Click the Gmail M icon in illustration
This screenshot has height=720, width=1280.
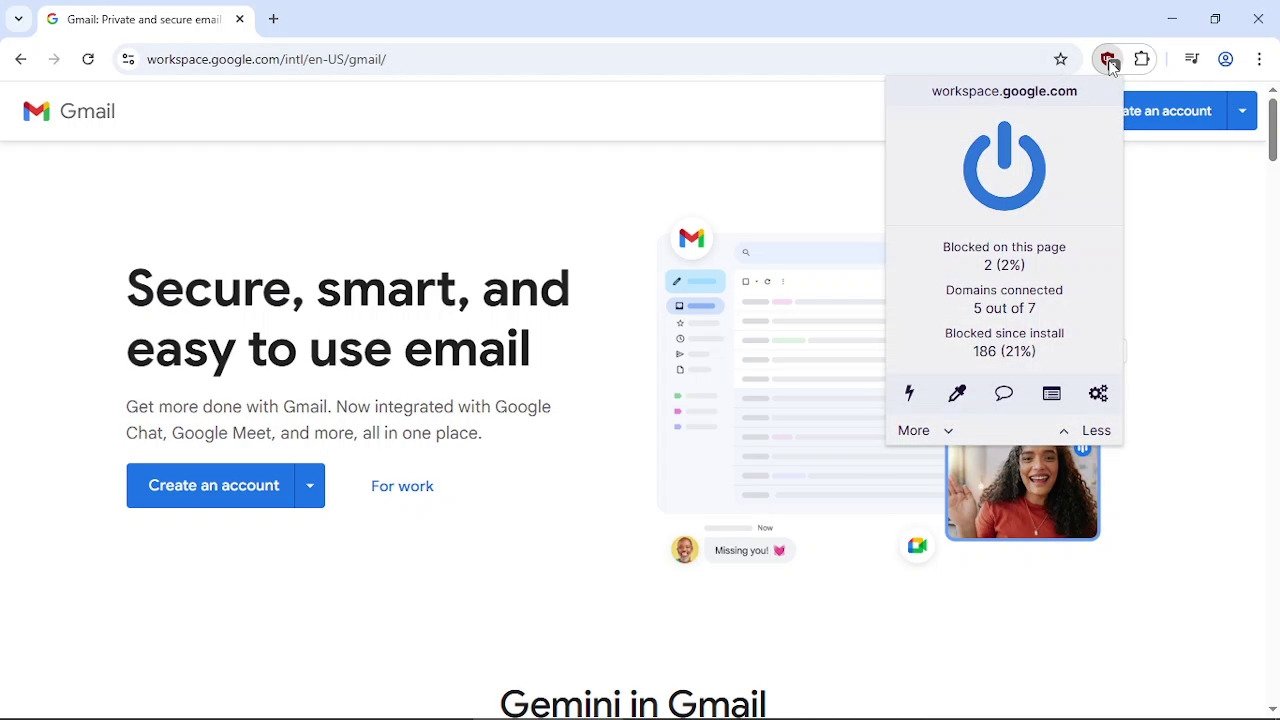691,238
